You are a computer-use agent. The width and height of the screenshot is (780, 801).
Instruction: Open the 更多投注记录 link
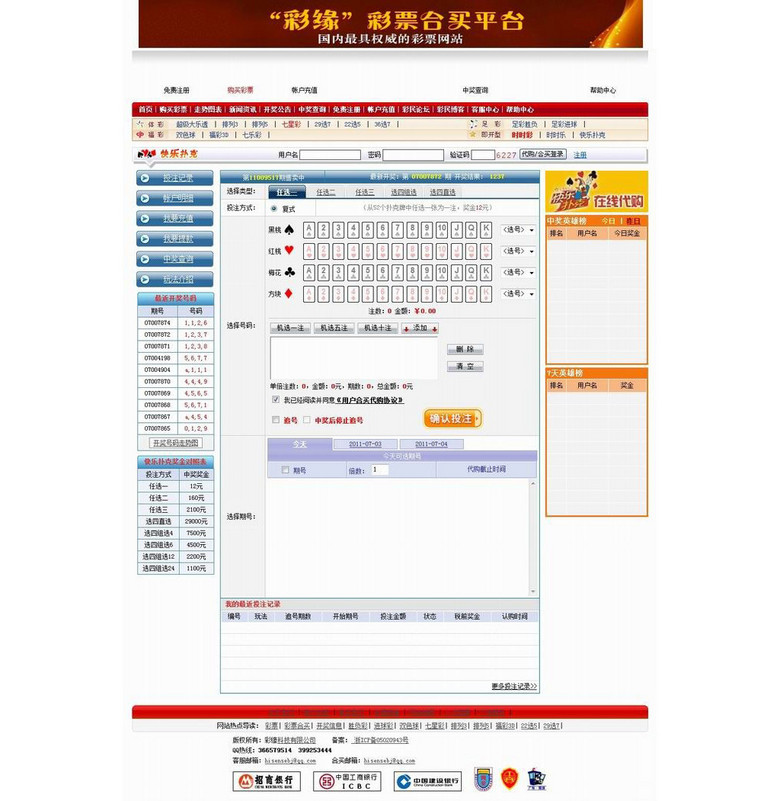(514, 686)
